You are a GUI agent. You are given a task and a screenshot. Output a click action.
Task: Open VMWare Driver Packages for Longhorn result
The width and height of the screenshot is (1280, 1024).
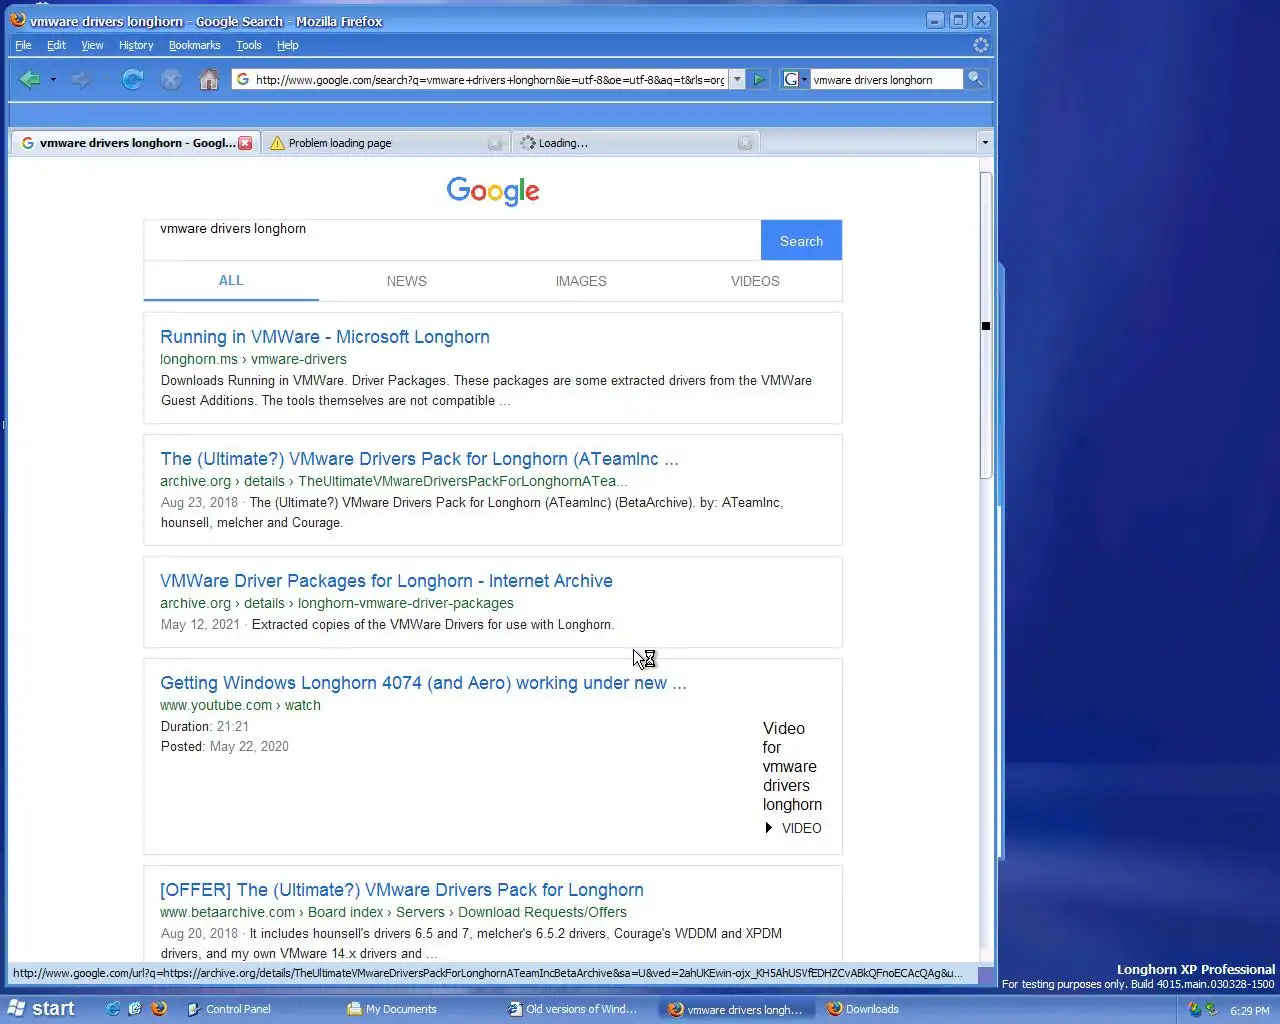(386, 581)
